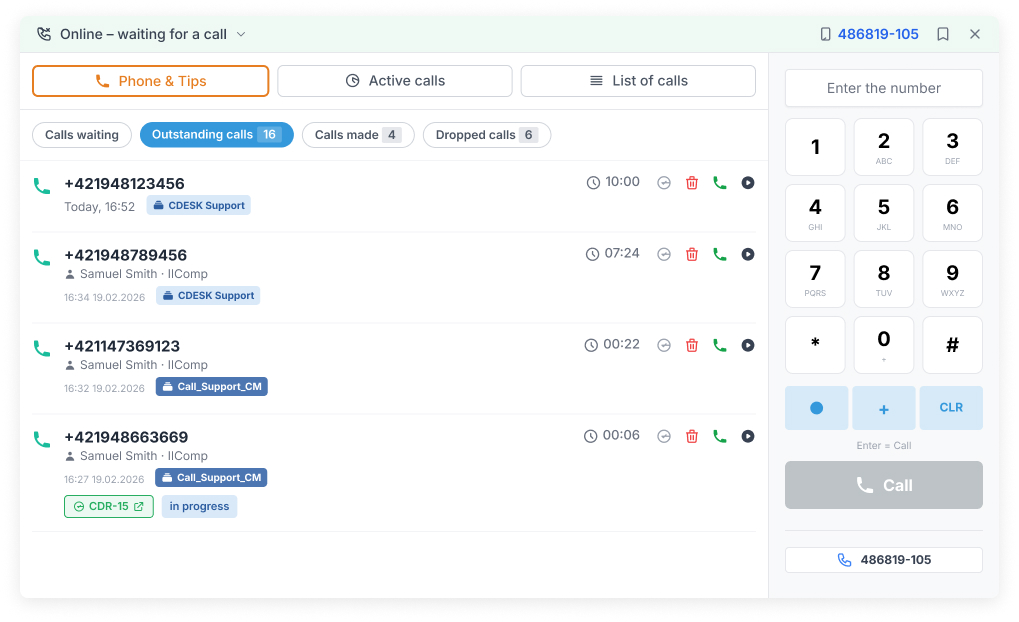Select the Calls waiting filter
The image size is (1019, 622).
point(82,135)
